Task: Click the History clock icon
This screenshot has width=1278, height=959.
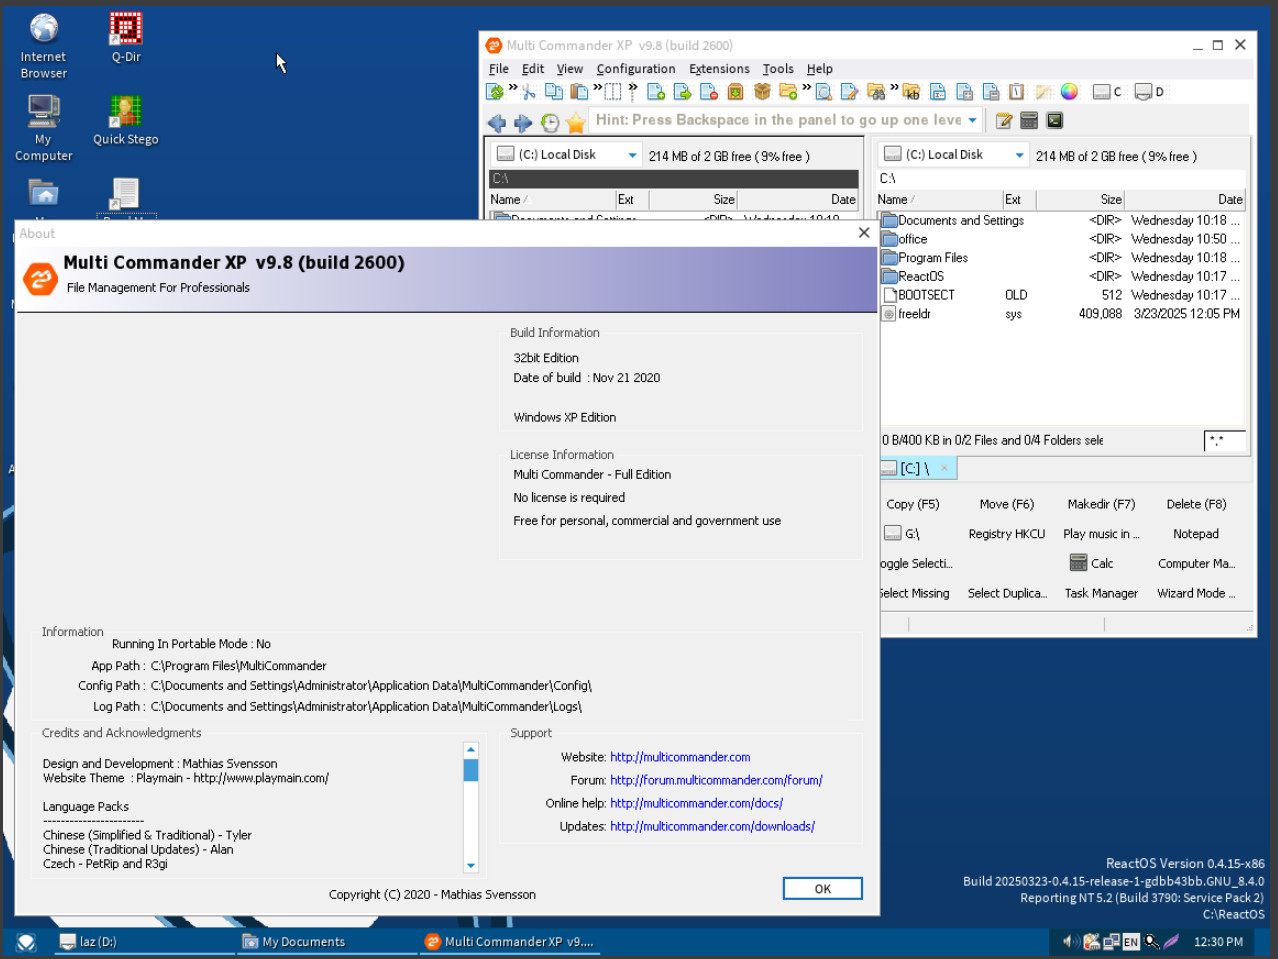Action: (550, 122)
